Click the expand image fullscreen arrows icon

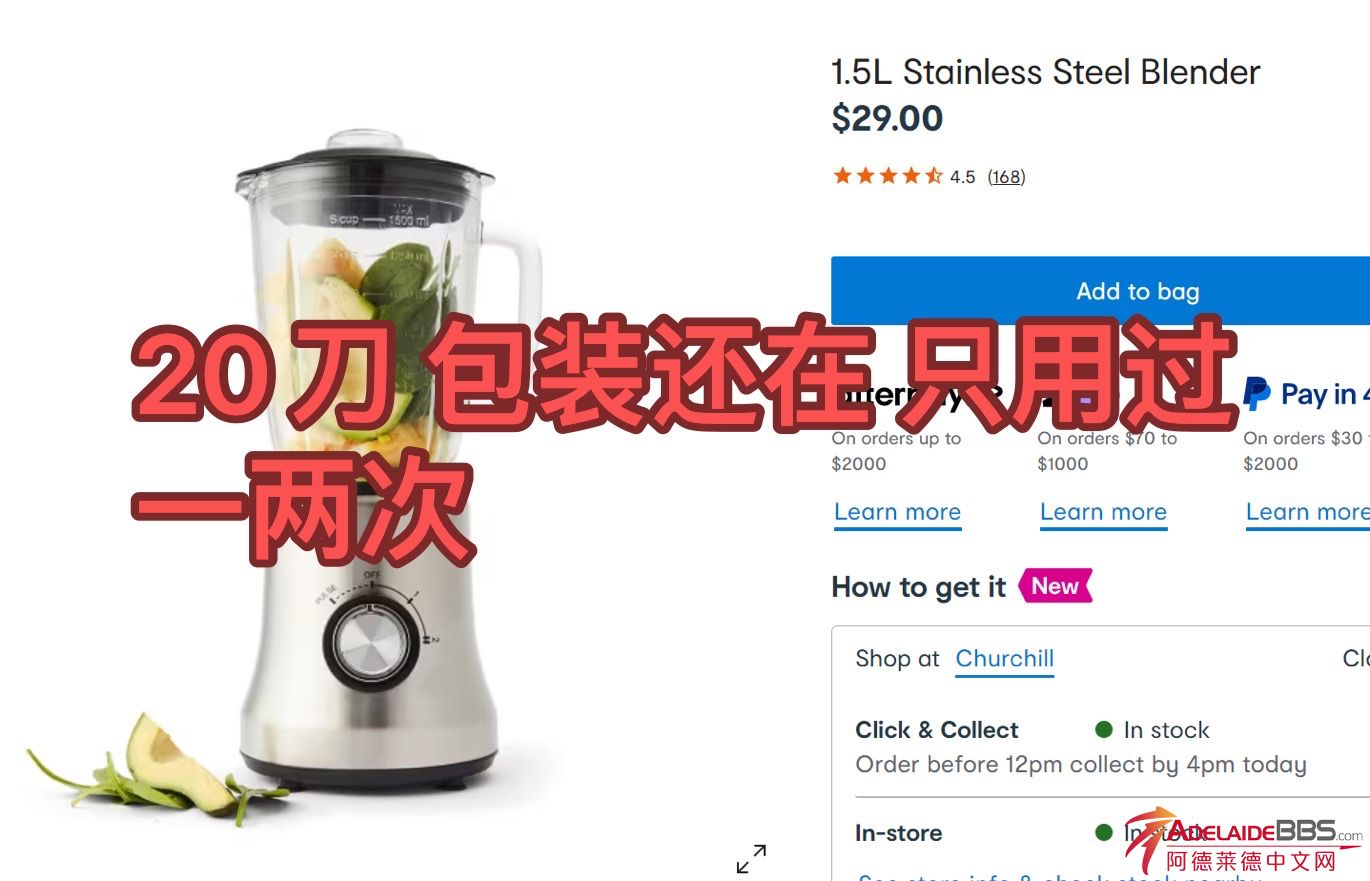[x=751, y=859]
